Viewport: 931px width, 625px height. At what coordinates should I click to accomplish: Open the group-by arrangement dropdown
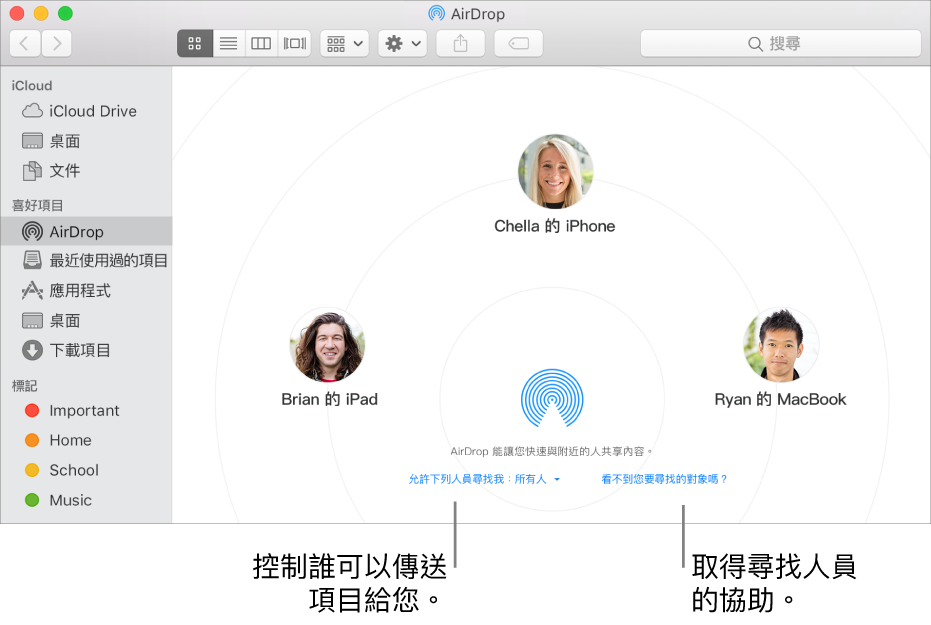(344, 43)
